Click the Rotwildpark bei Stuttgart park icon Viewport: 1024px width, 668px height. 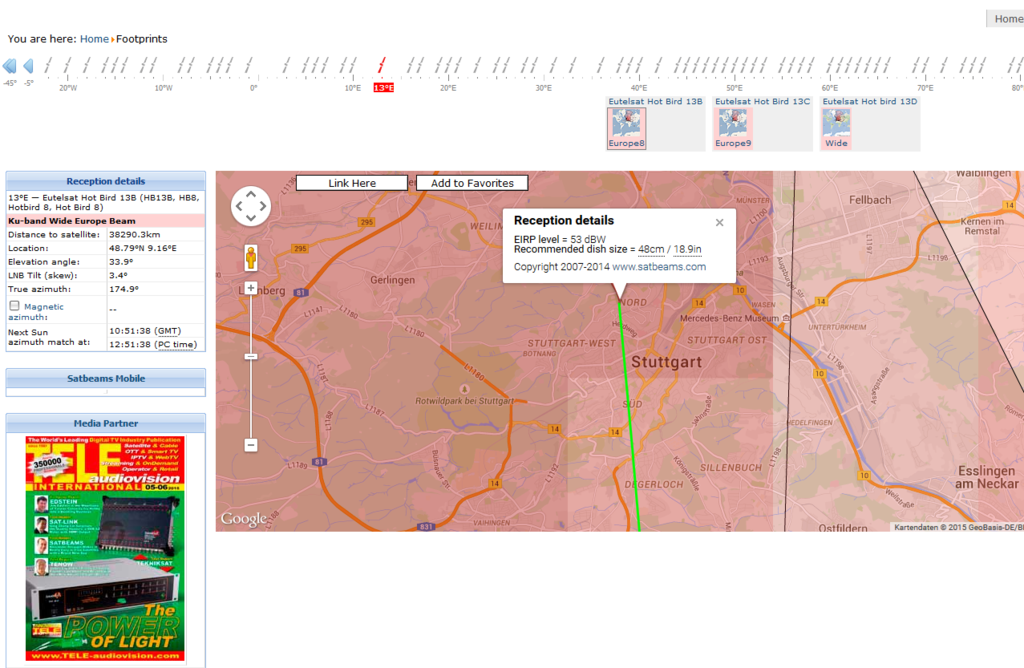pyautogui.click(x=464, y=389)
